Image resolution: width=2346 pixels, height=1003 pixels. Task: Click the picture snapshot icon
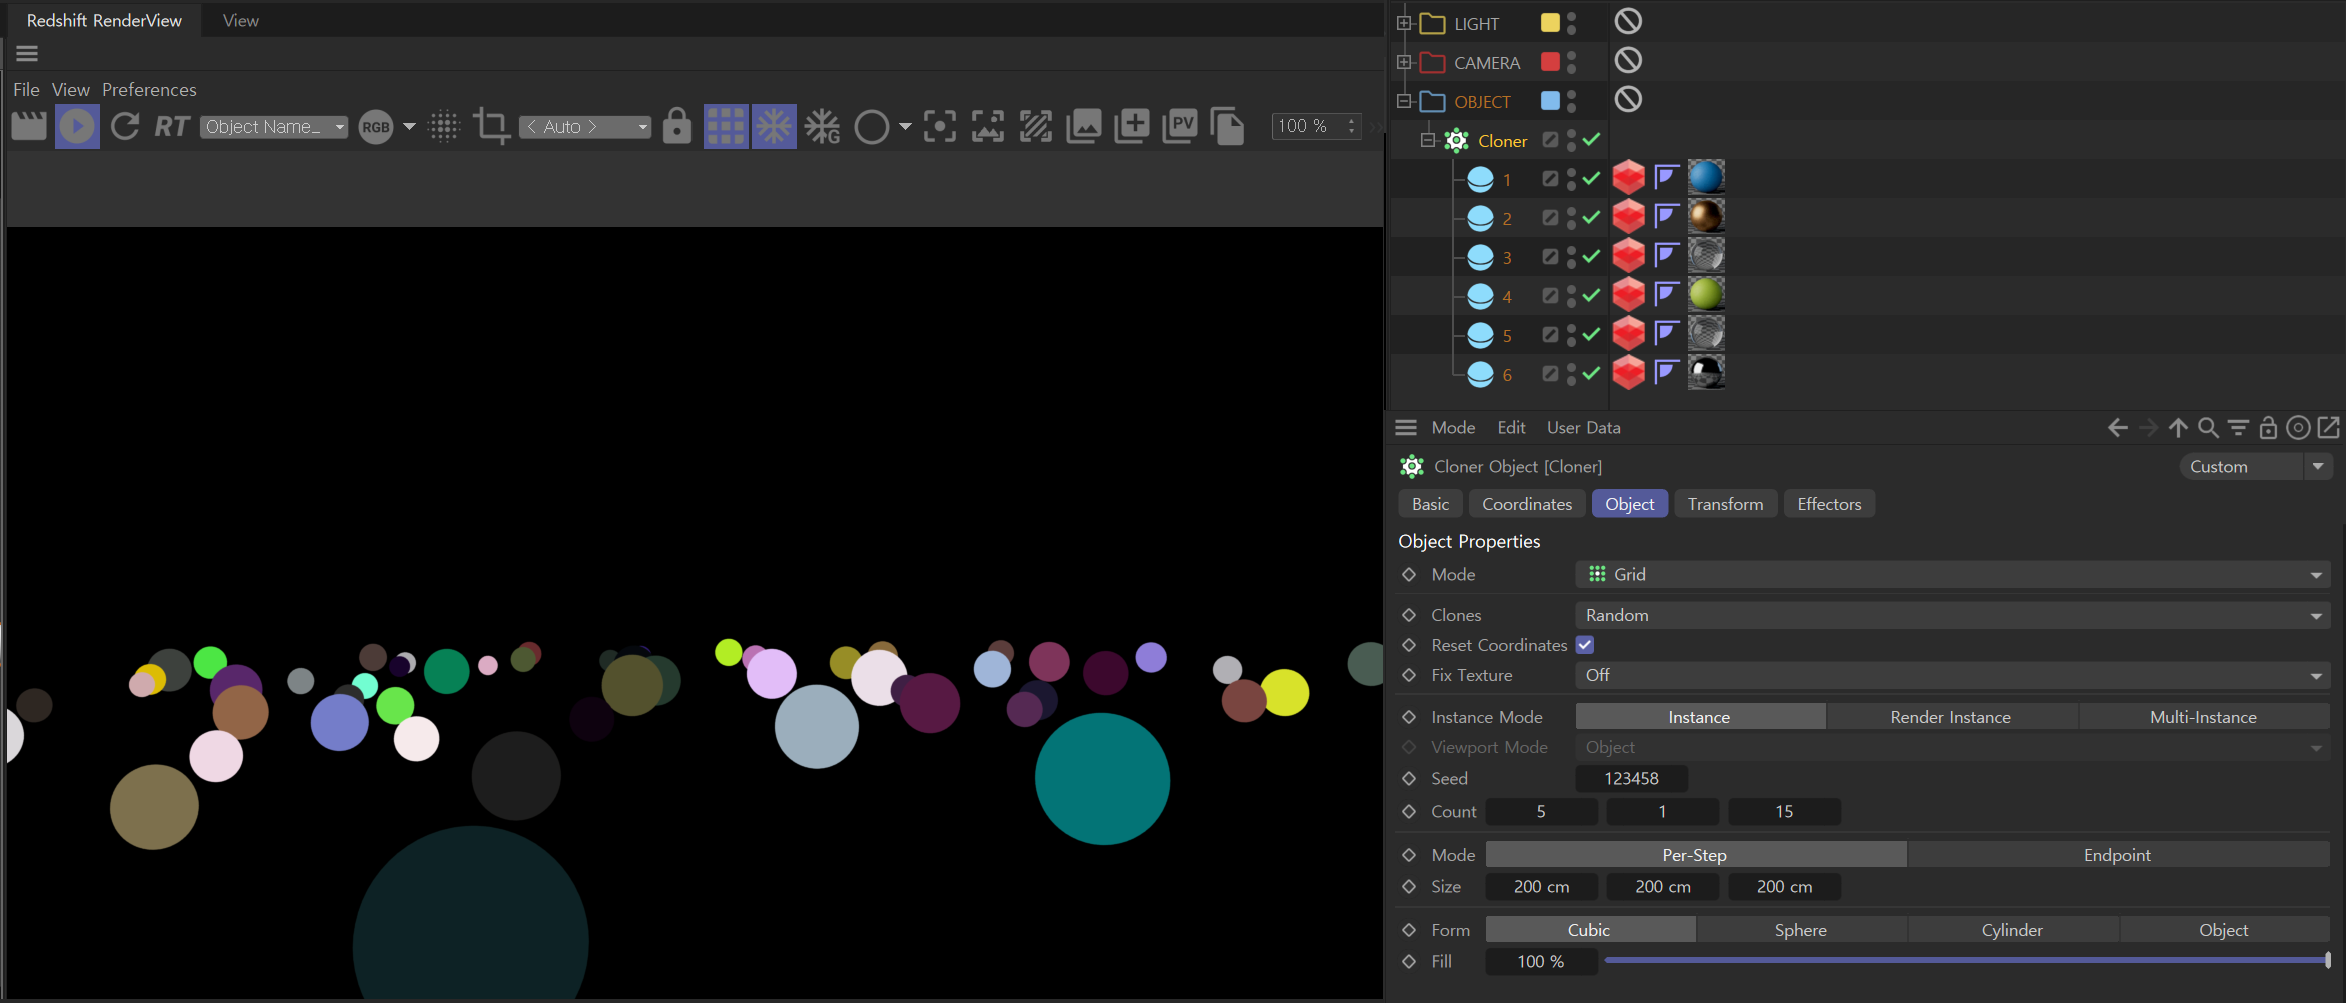tap(1084, 127)
